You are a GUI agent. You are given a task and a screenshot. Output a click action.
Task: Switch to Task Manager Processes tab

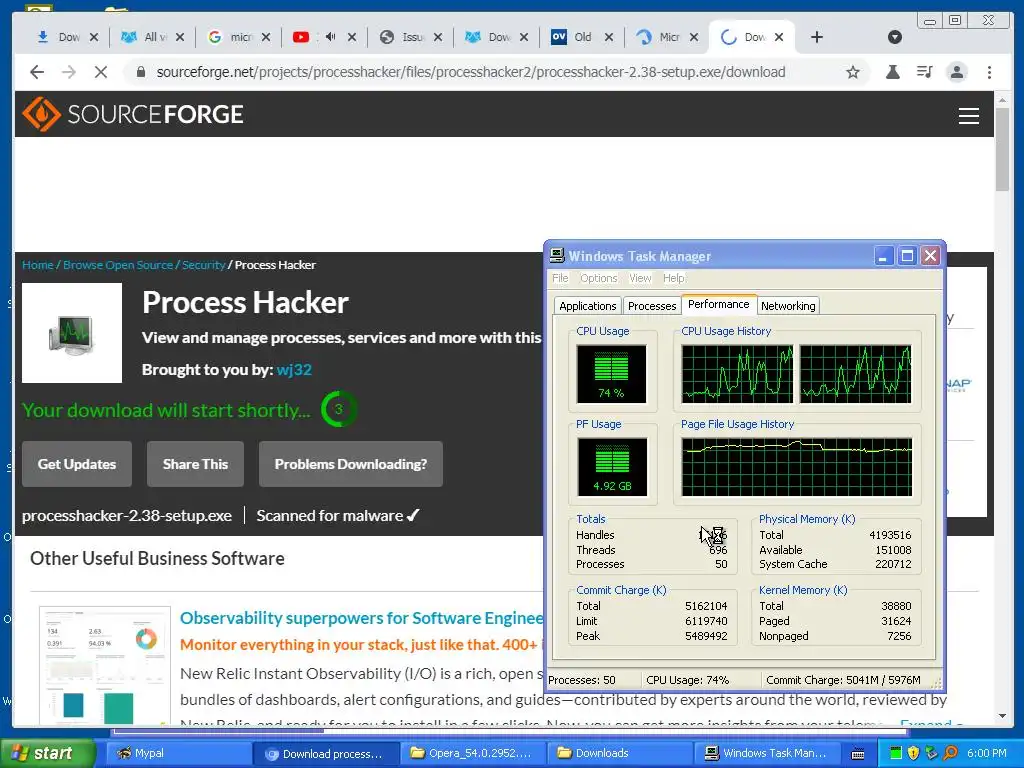click(652, 306)
